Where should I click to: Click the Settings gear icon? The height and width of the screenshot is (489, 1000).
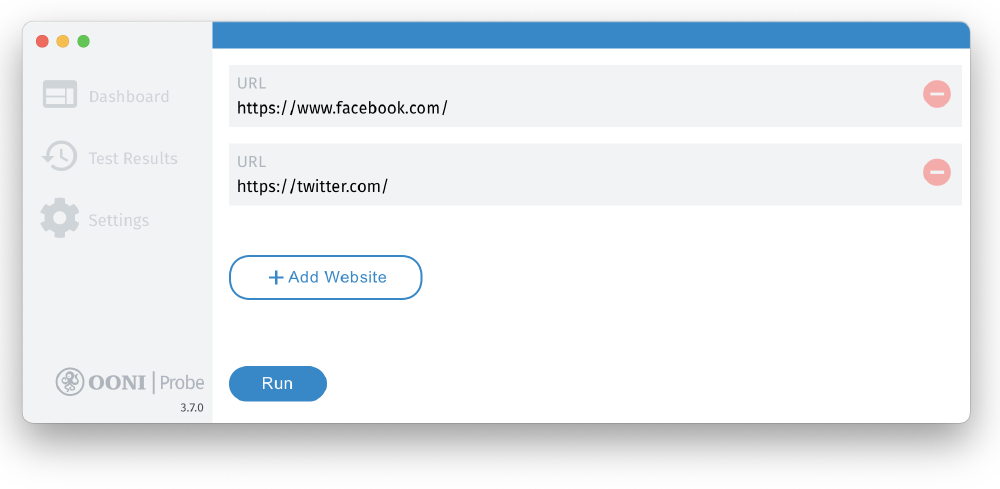point(60,218)
